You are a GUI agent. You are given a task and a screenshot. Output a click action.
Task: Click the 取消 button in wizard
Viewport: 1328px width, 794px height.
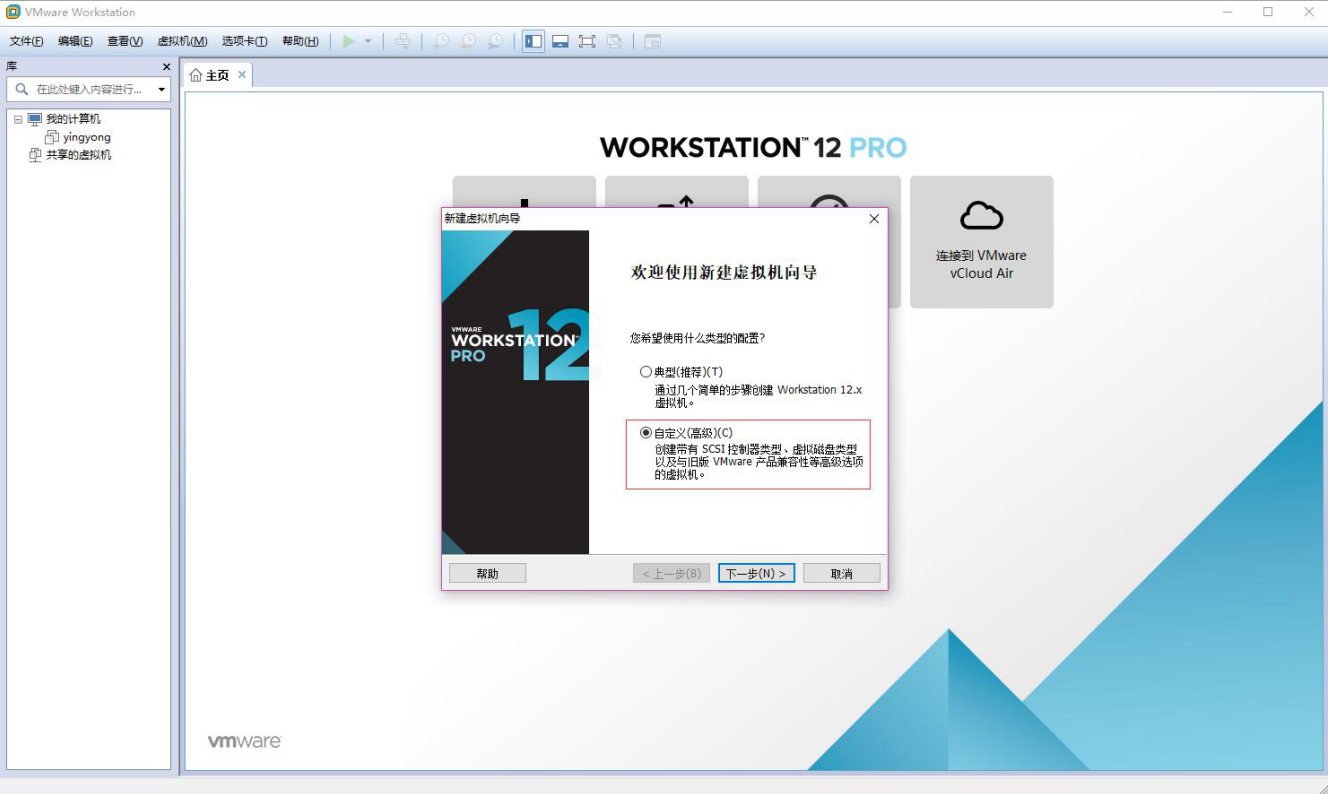pos(842,573)
